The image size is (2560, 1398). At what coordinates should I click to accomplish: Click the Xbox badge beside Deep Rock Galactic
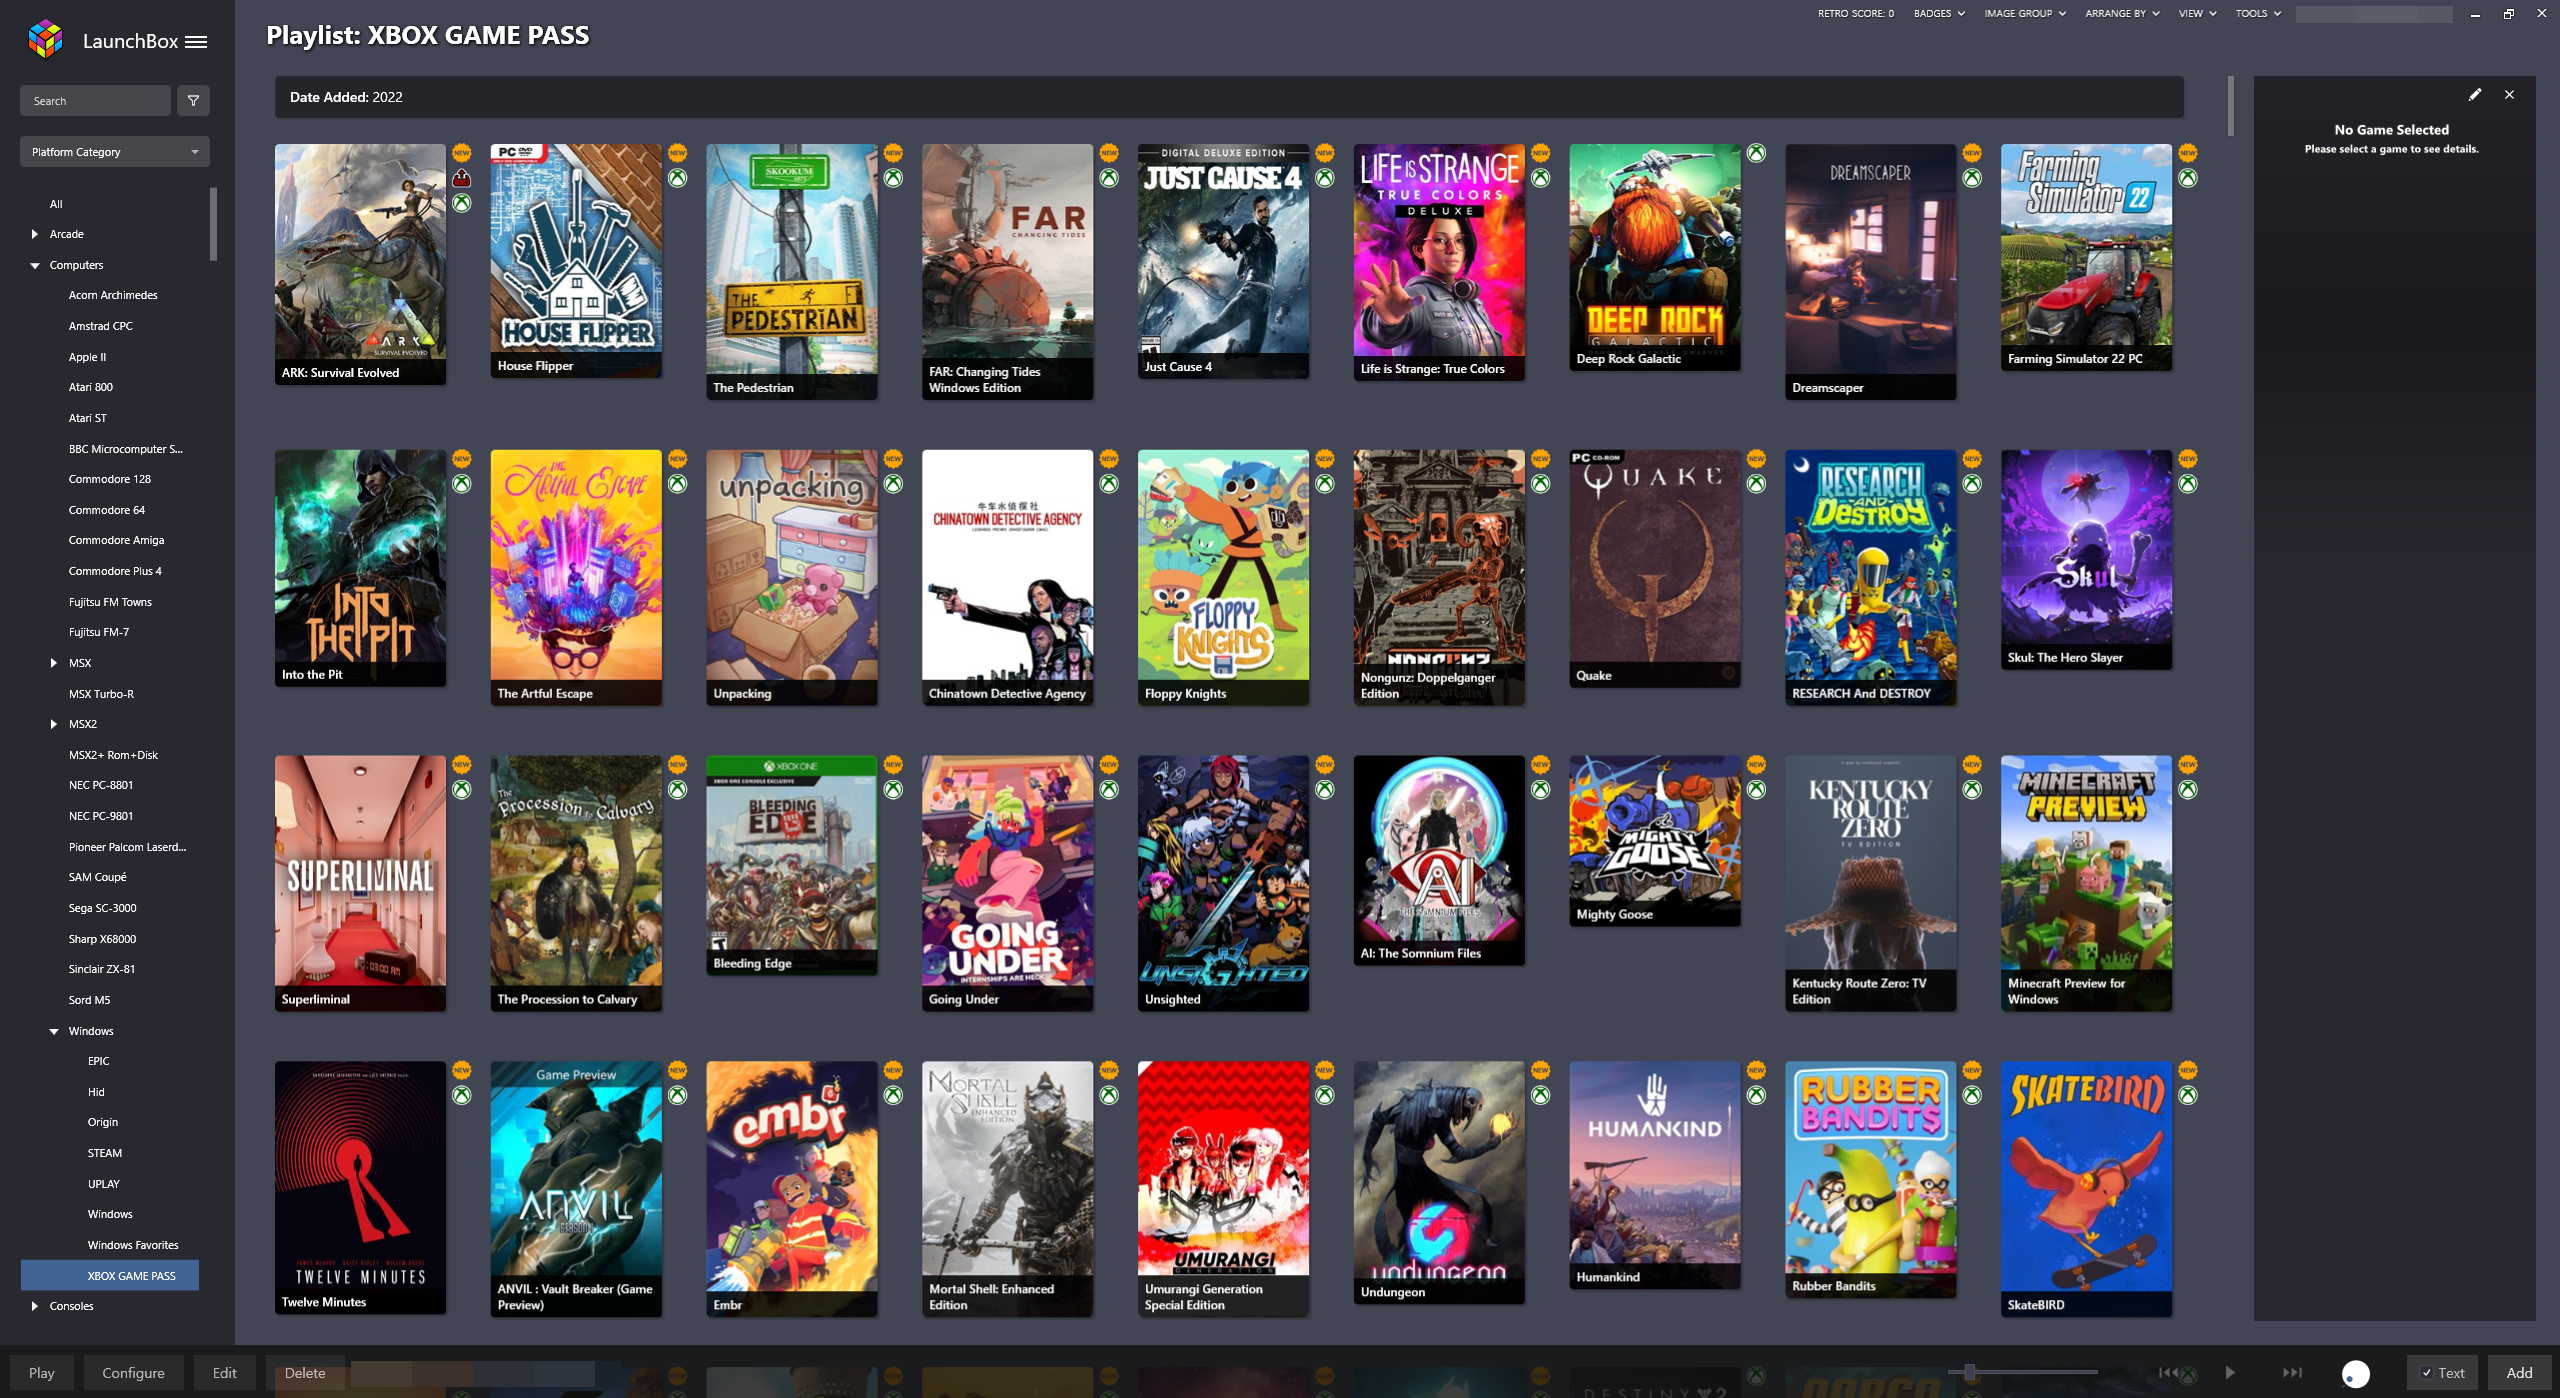click(1757, 153)
